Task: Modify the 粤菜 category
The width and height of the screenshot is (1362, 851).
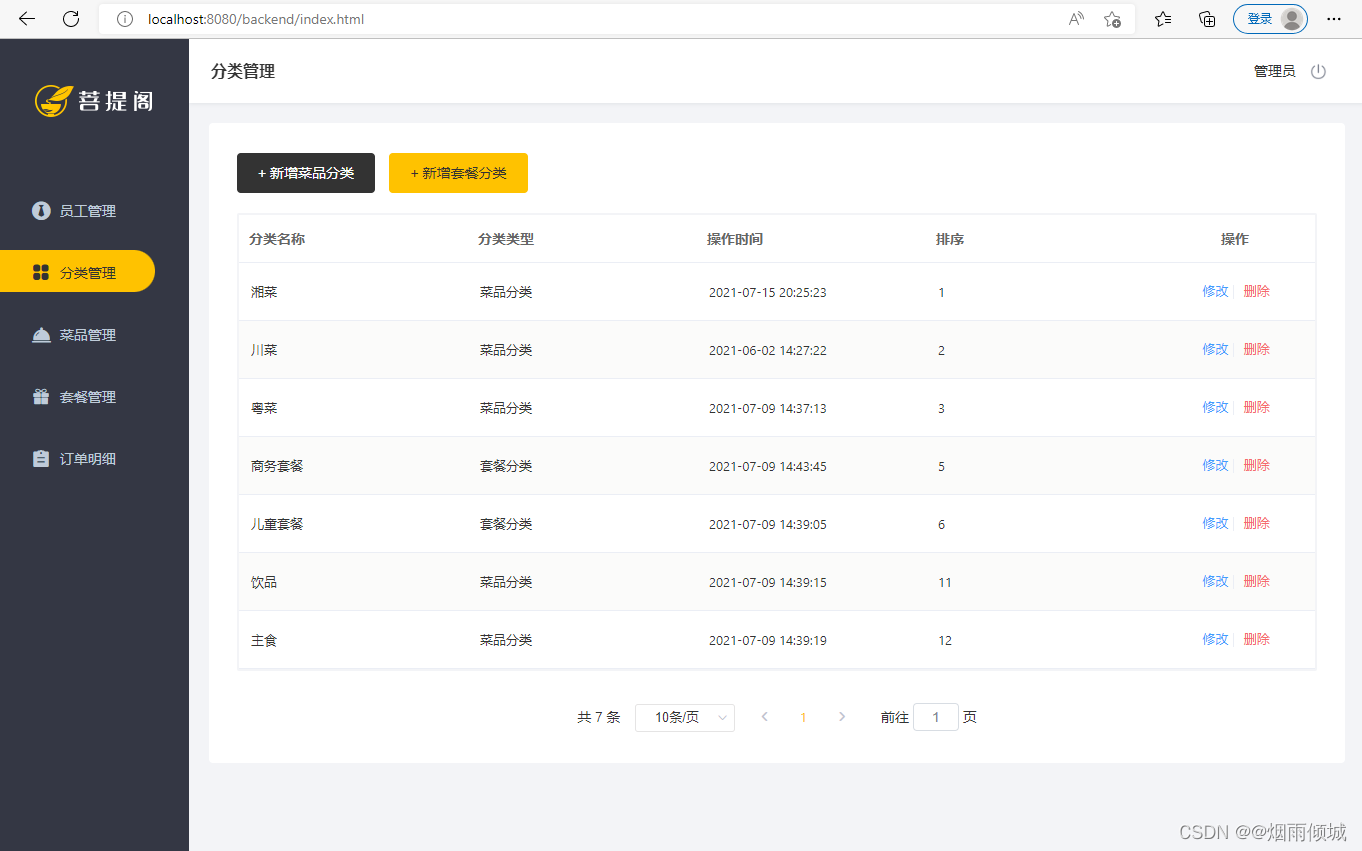Action: (x=1215, y=407)
